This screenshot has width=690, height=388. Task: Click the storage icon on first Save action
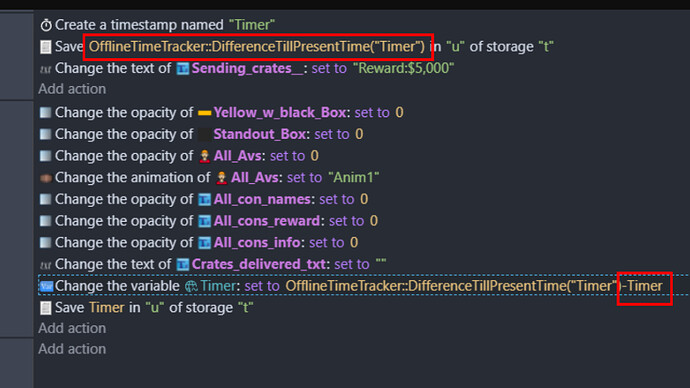(46, 47)
